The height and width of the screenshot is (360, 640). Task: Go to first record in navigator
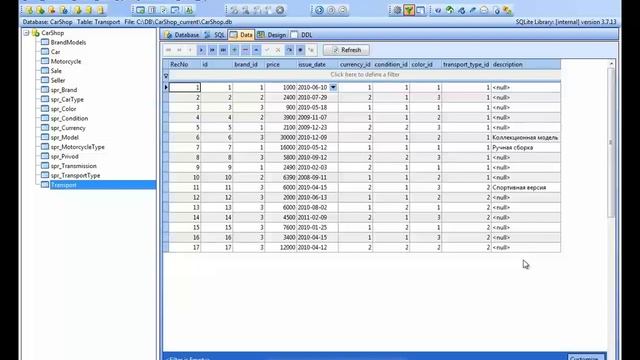tap(168, 50)
